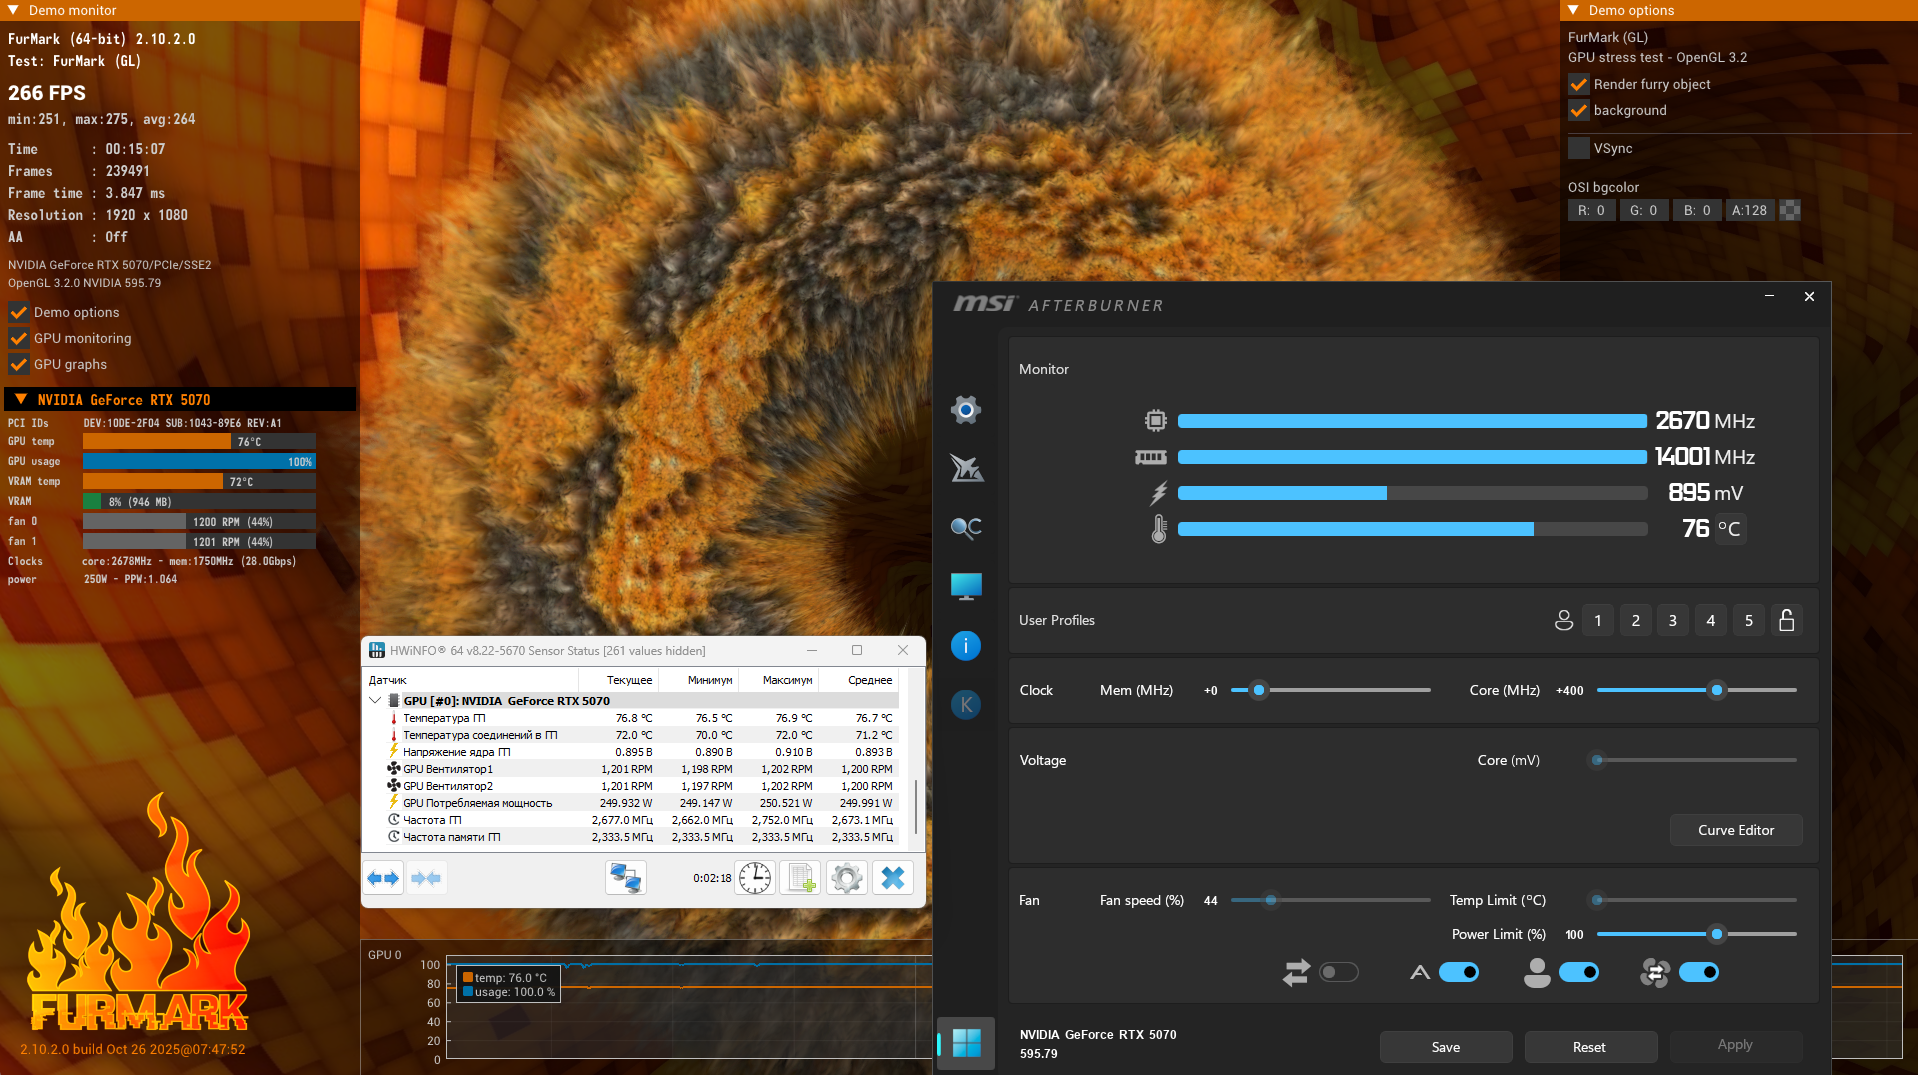Close HWiNFO sensors with blue X button
Screen dimensions: 1918x1075
tap(893, 878)
